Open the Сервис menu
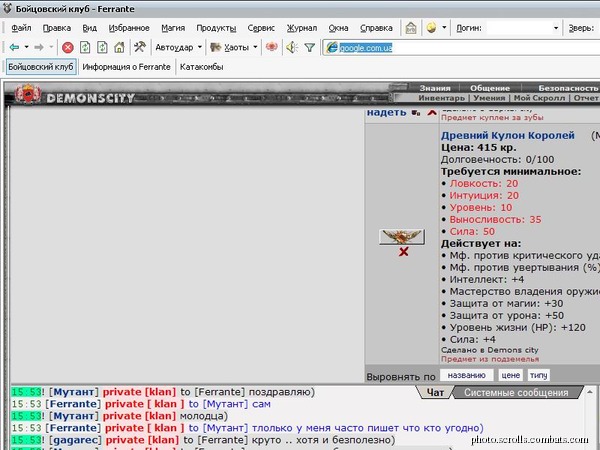This screenshot has height=450, width=600. point(261,28)
